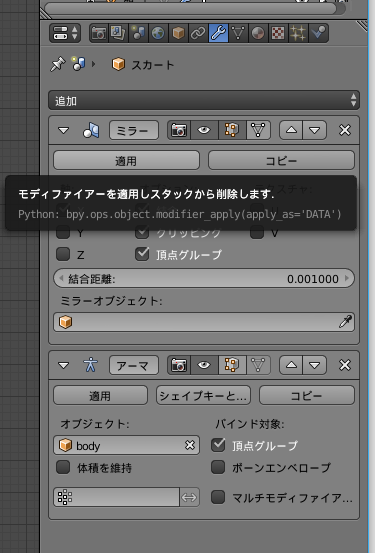
Task: Switch to Object Constraints tab
Action: coord(198,33)
